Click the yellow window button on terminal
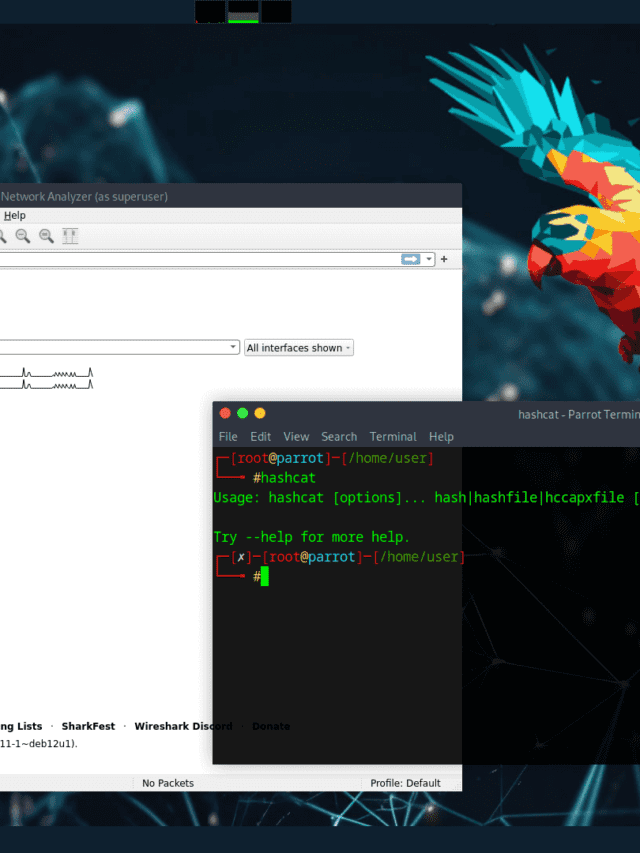This screenshot has width=640, height=853. tap(260, 413)
